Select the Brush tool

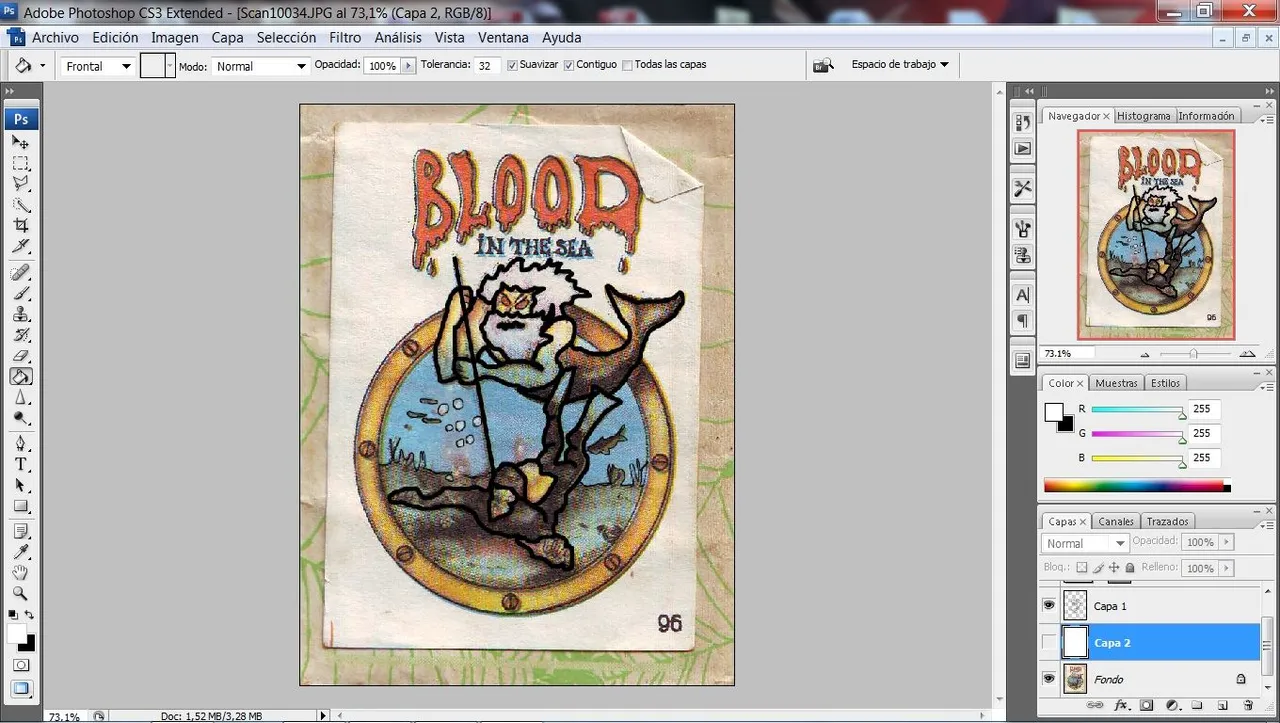(x=21, y=293)
